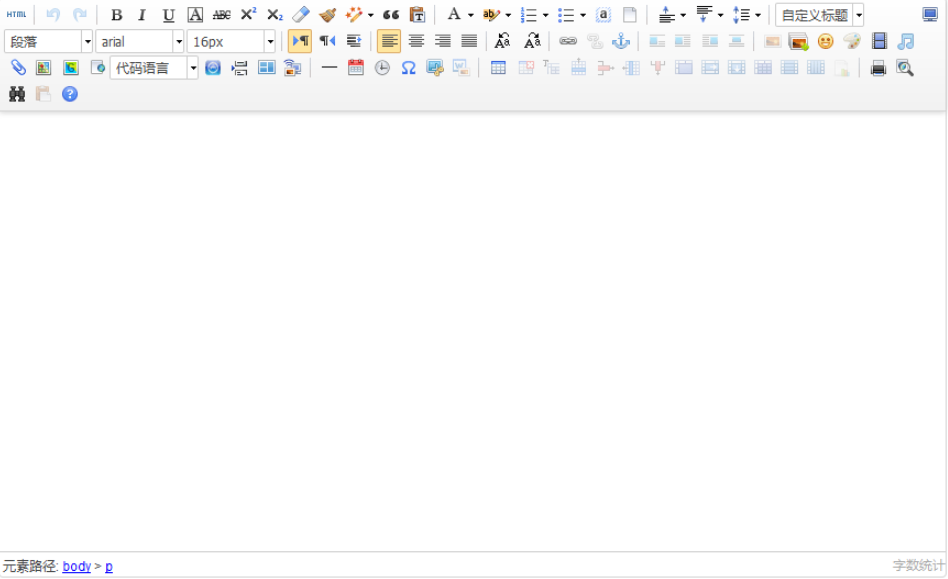Insert a page break
Screen dimensions: 948x579
pyautogui.click(x=239, y=68)
